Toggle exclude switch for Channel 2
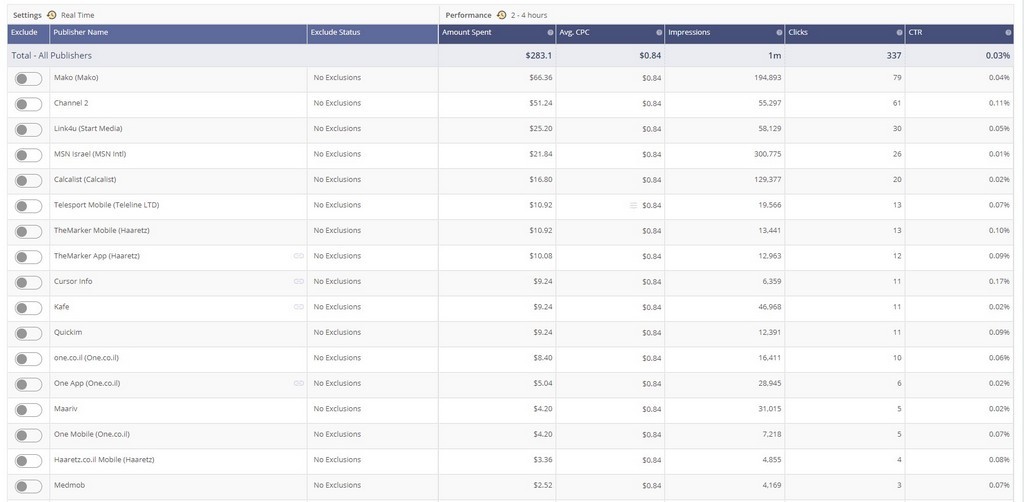The image size is (1024, 502). click(29, 104)
